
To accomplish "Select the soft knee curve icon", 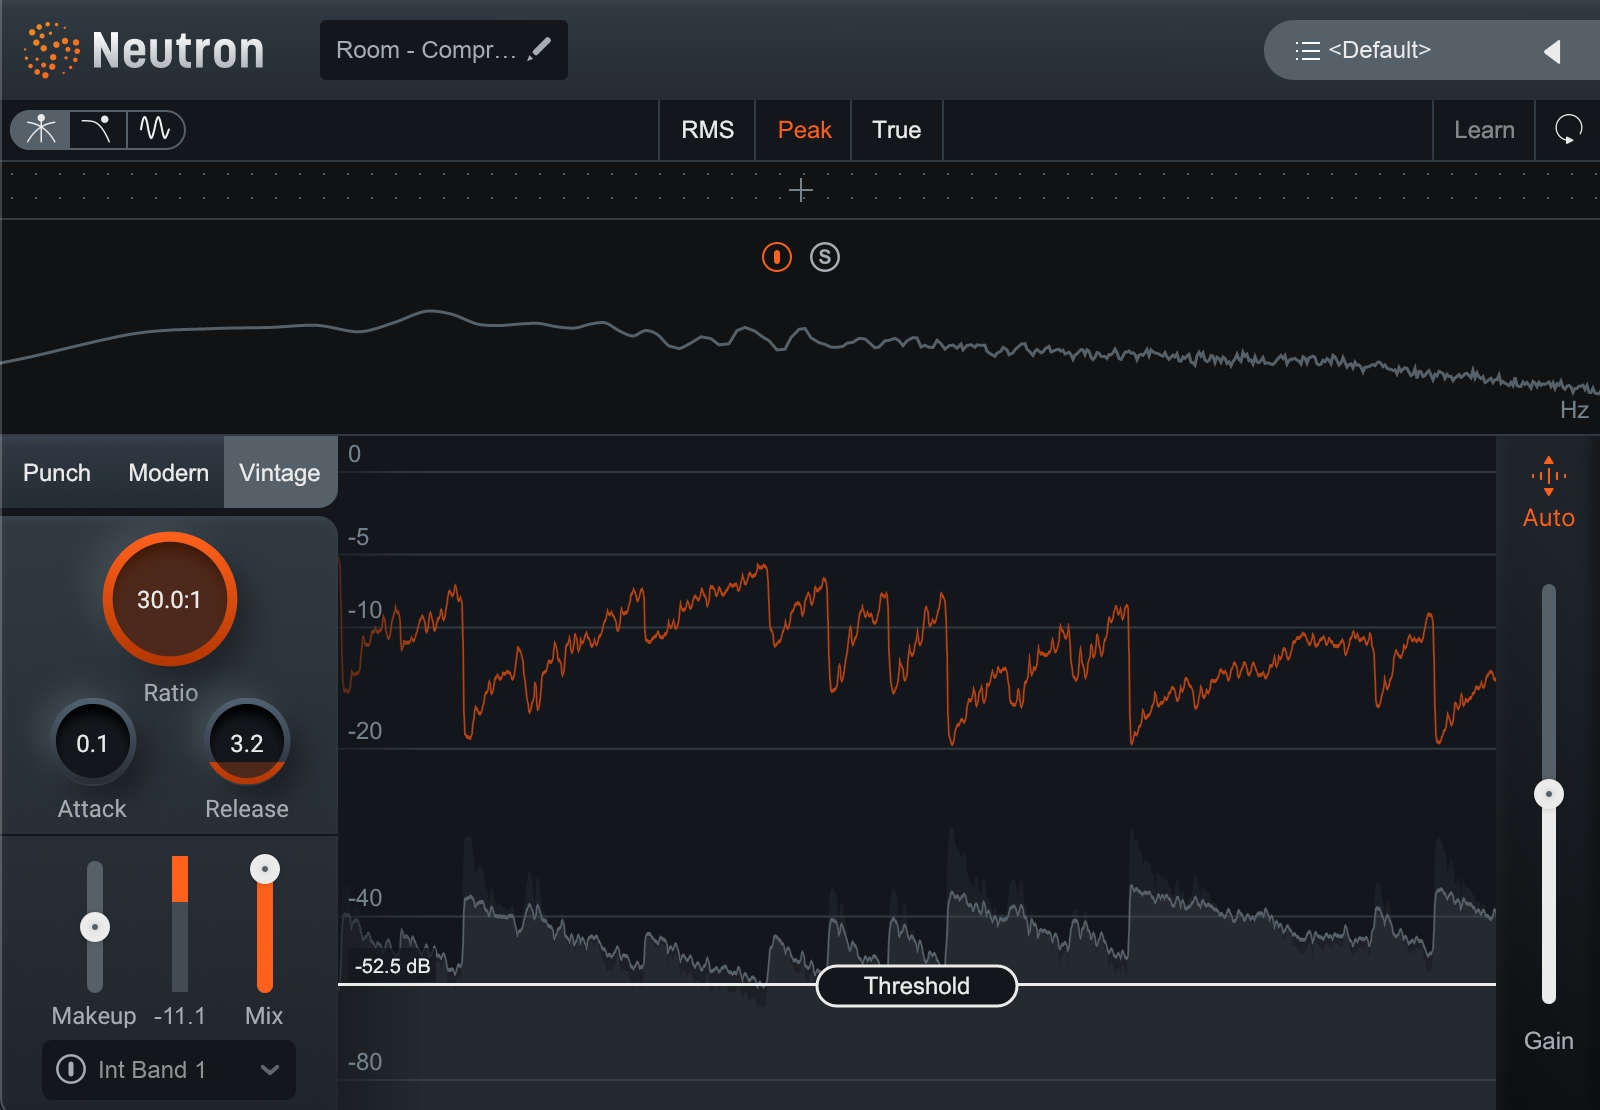I will 97,130.
